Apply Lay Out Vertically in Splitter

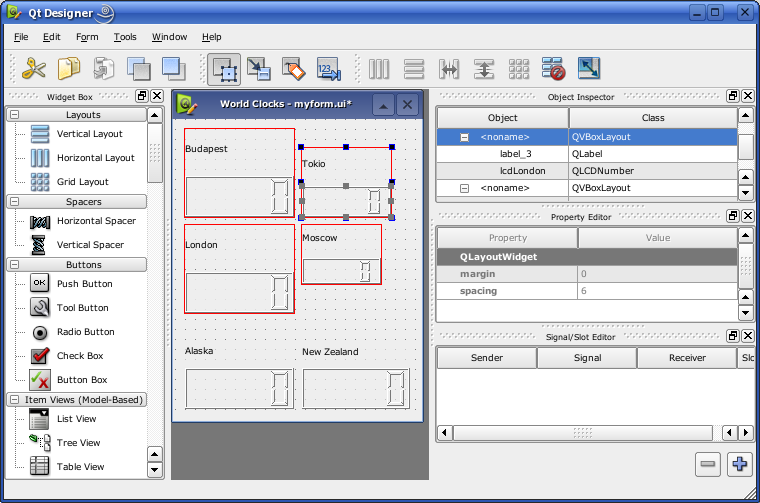pos(484,68)
